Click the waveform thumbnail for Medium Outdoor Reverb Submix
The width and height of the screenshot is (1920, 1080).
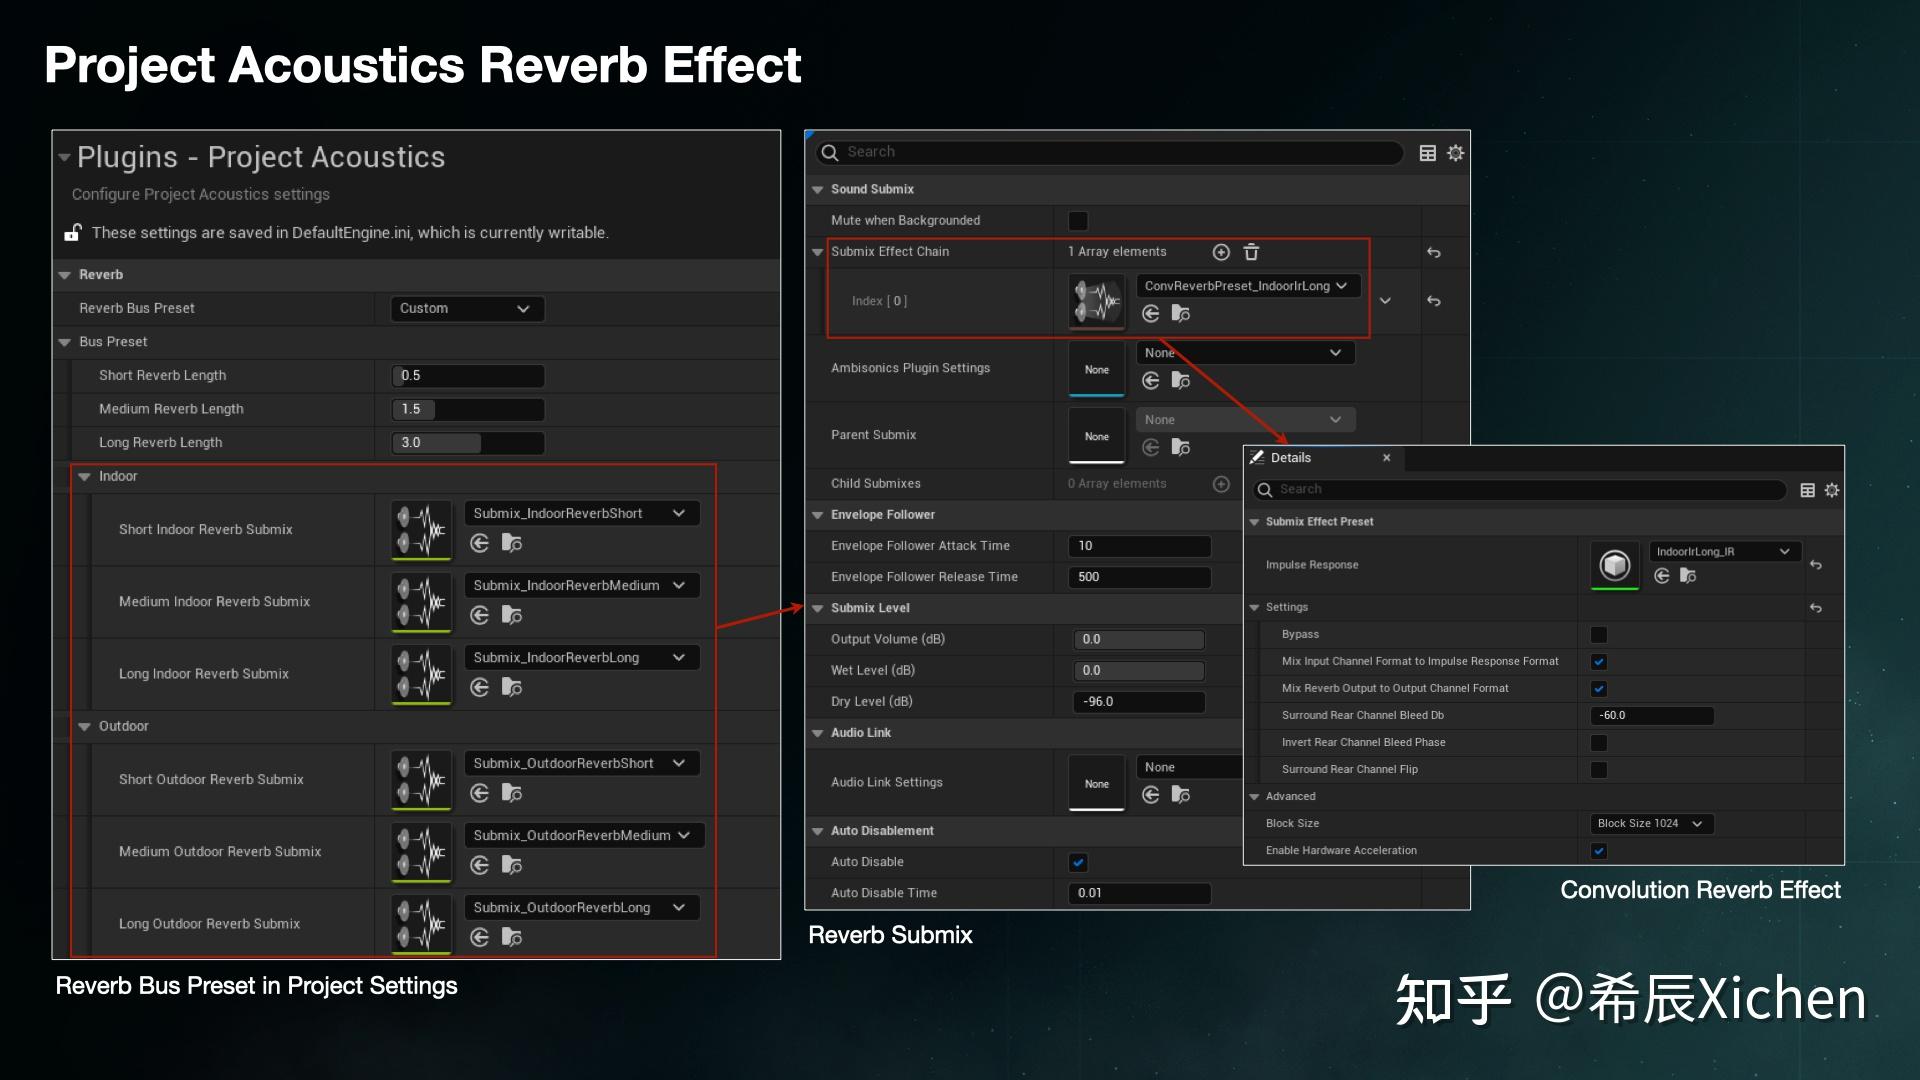420,852
